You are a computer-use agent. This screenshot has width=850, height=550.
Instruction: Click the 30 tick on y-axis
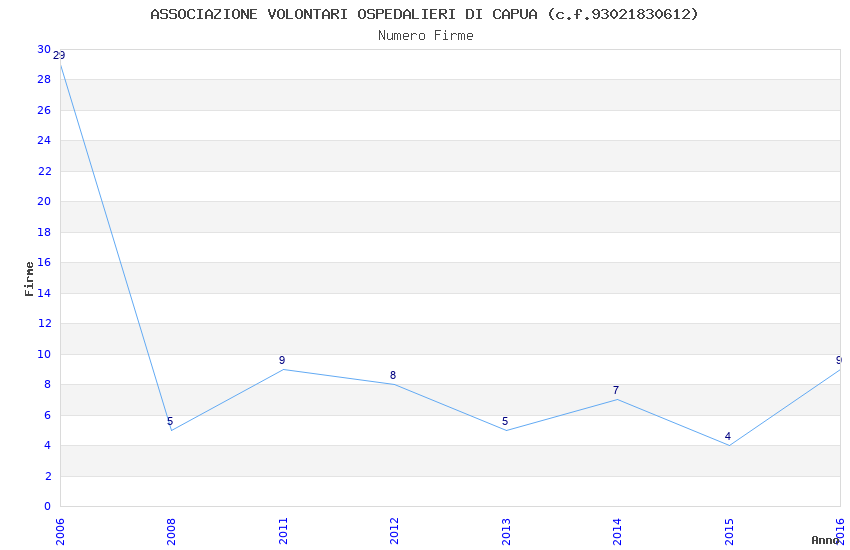click(x=44, y=49)
